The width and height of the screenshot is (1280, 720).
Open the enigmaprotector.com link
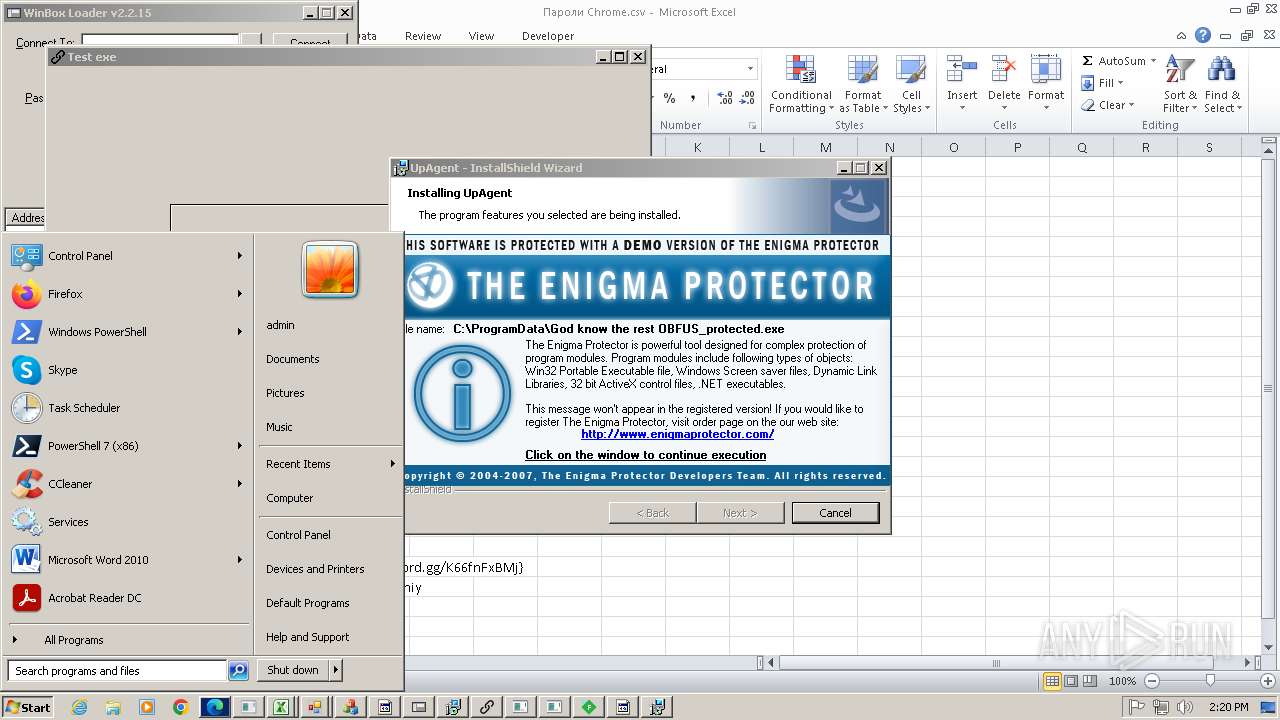click(x=677, y=434)
